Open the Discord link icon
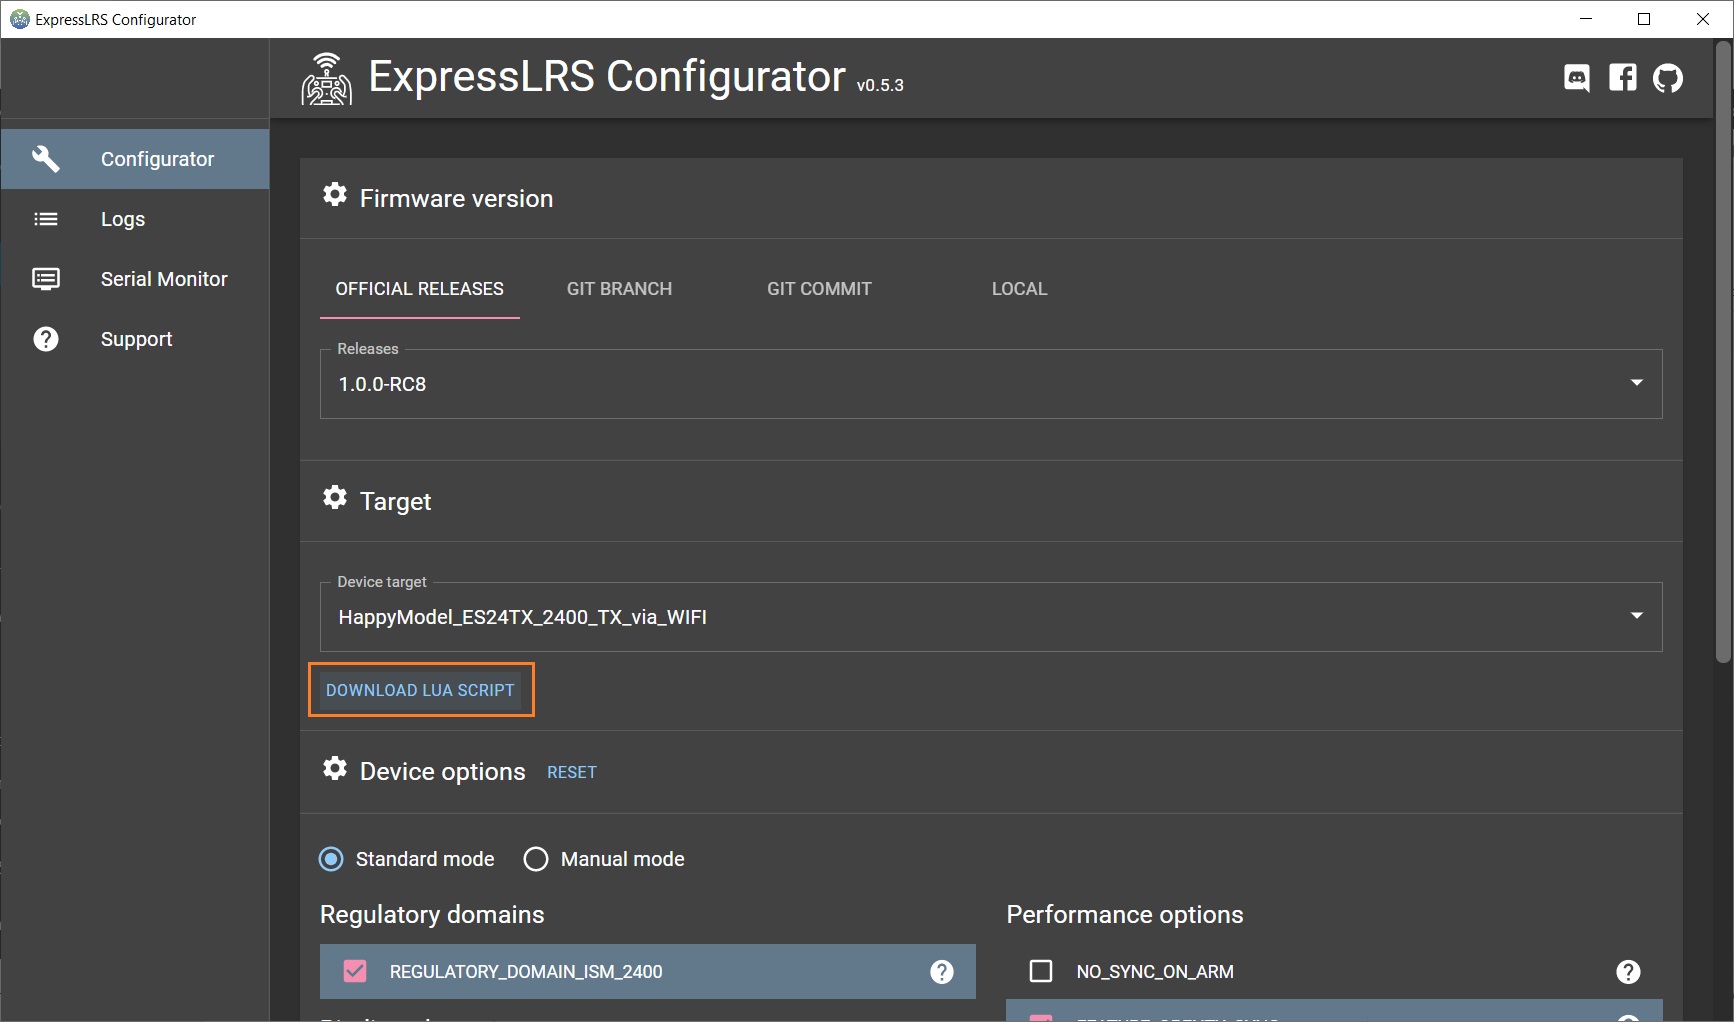The width and height of the screenshot is (1734, 1022). point(1577,78)
